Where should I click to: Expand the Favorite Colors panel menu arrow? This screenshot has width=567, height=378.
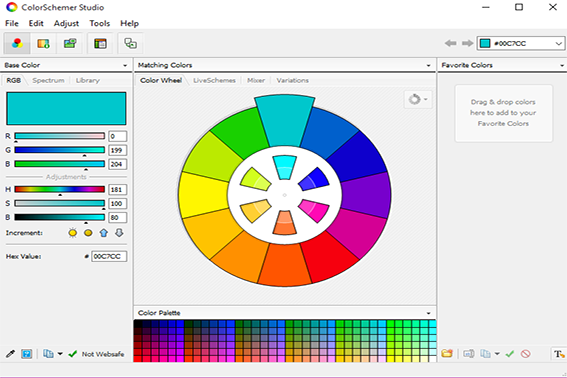point(562,65)
